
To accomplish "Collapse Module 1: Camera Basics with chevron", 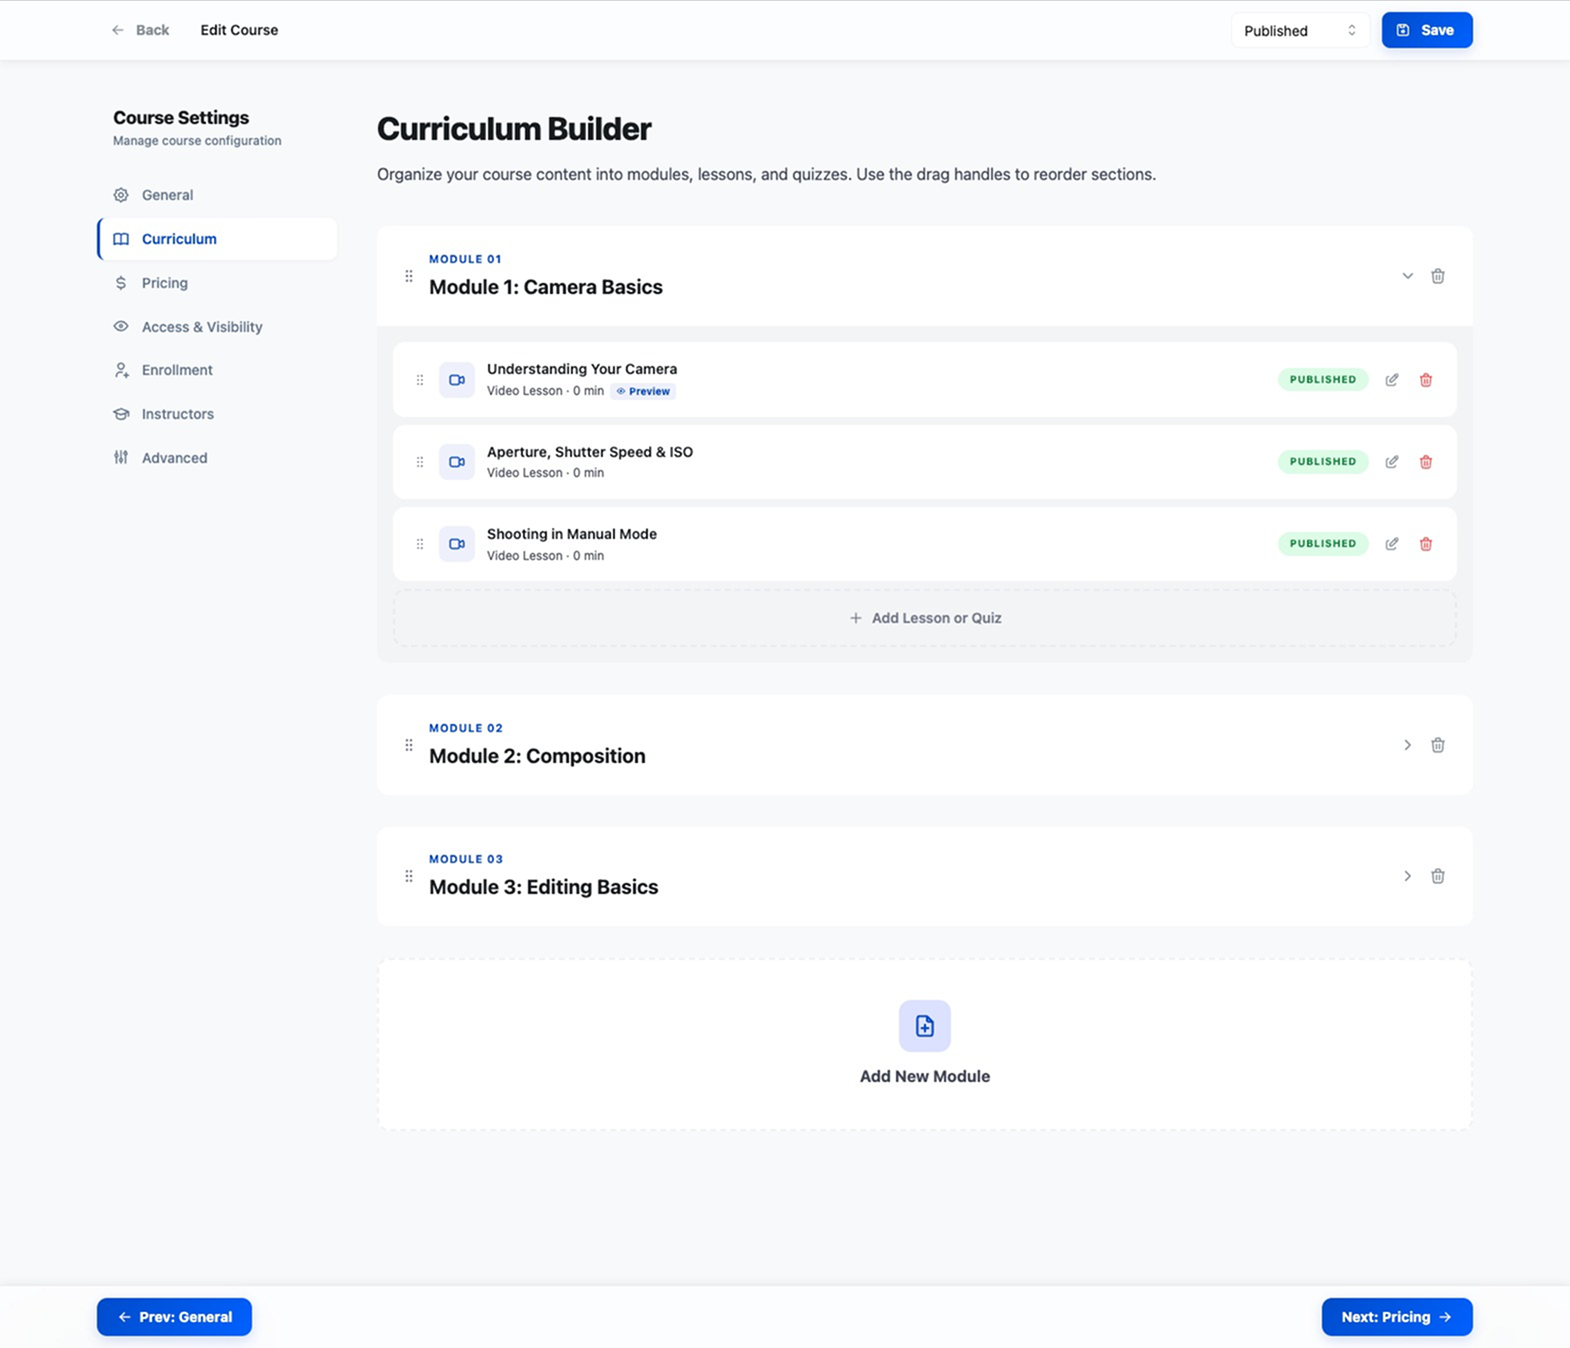I will [x=1407, y=276].
